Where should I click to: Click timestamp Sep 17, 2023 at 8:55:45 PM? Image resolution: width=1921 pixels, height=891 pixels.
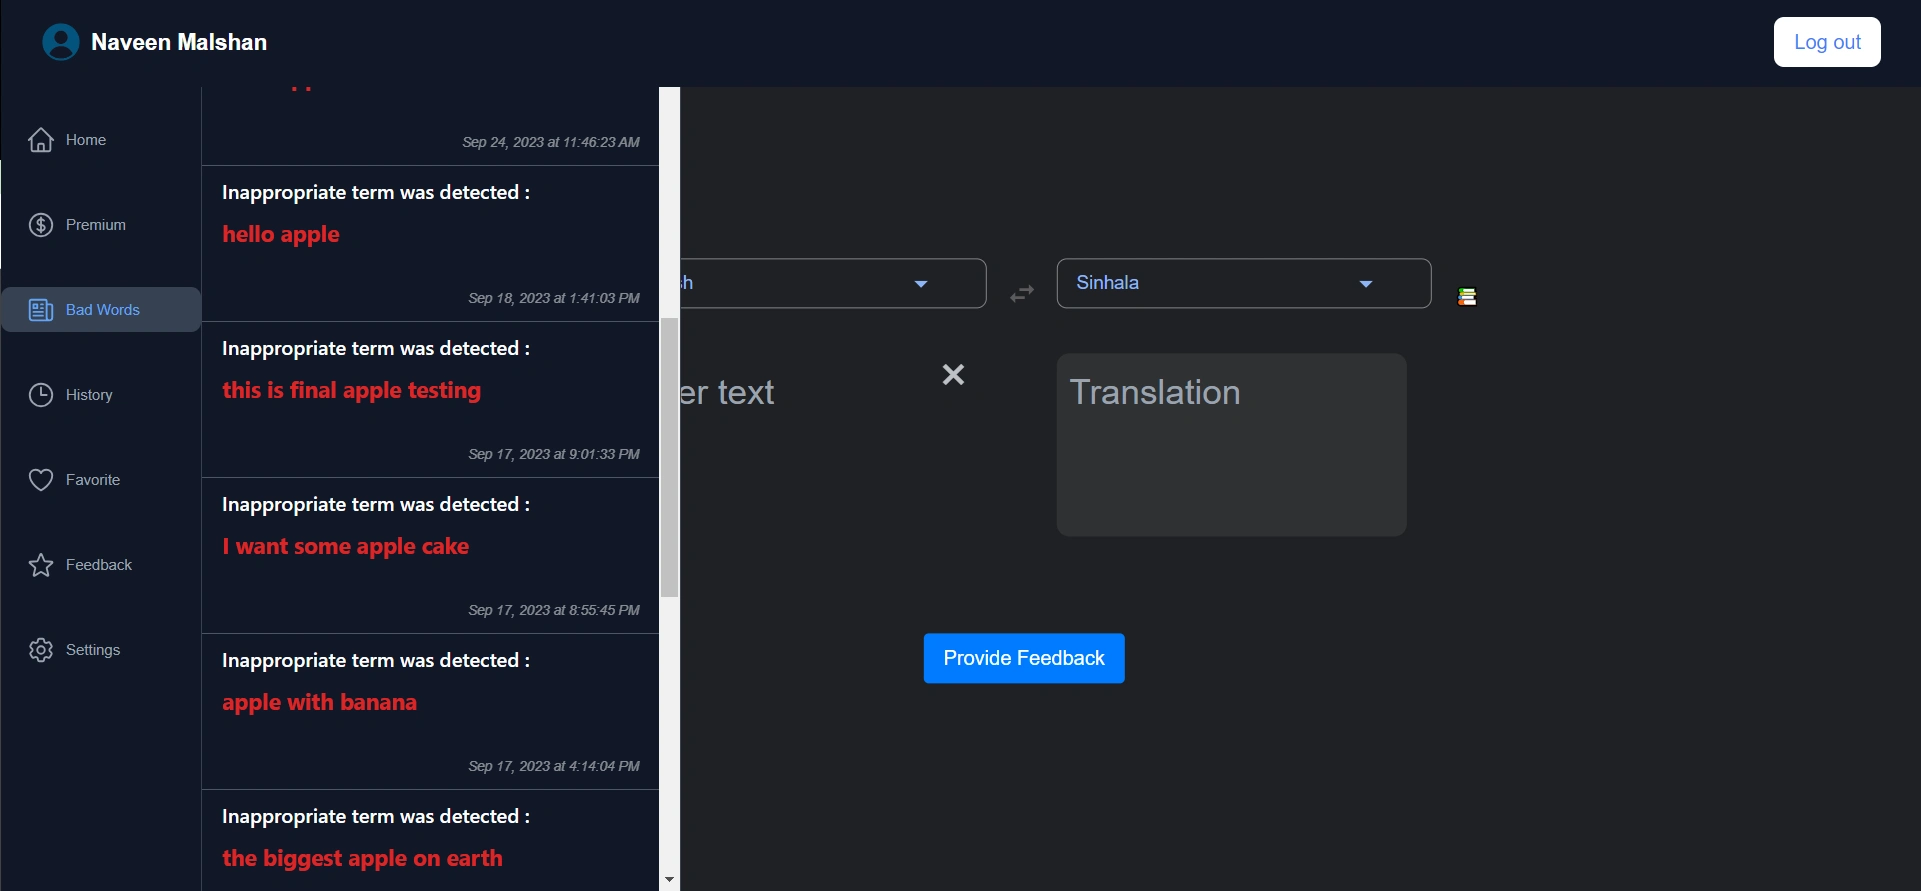(554, 610)
